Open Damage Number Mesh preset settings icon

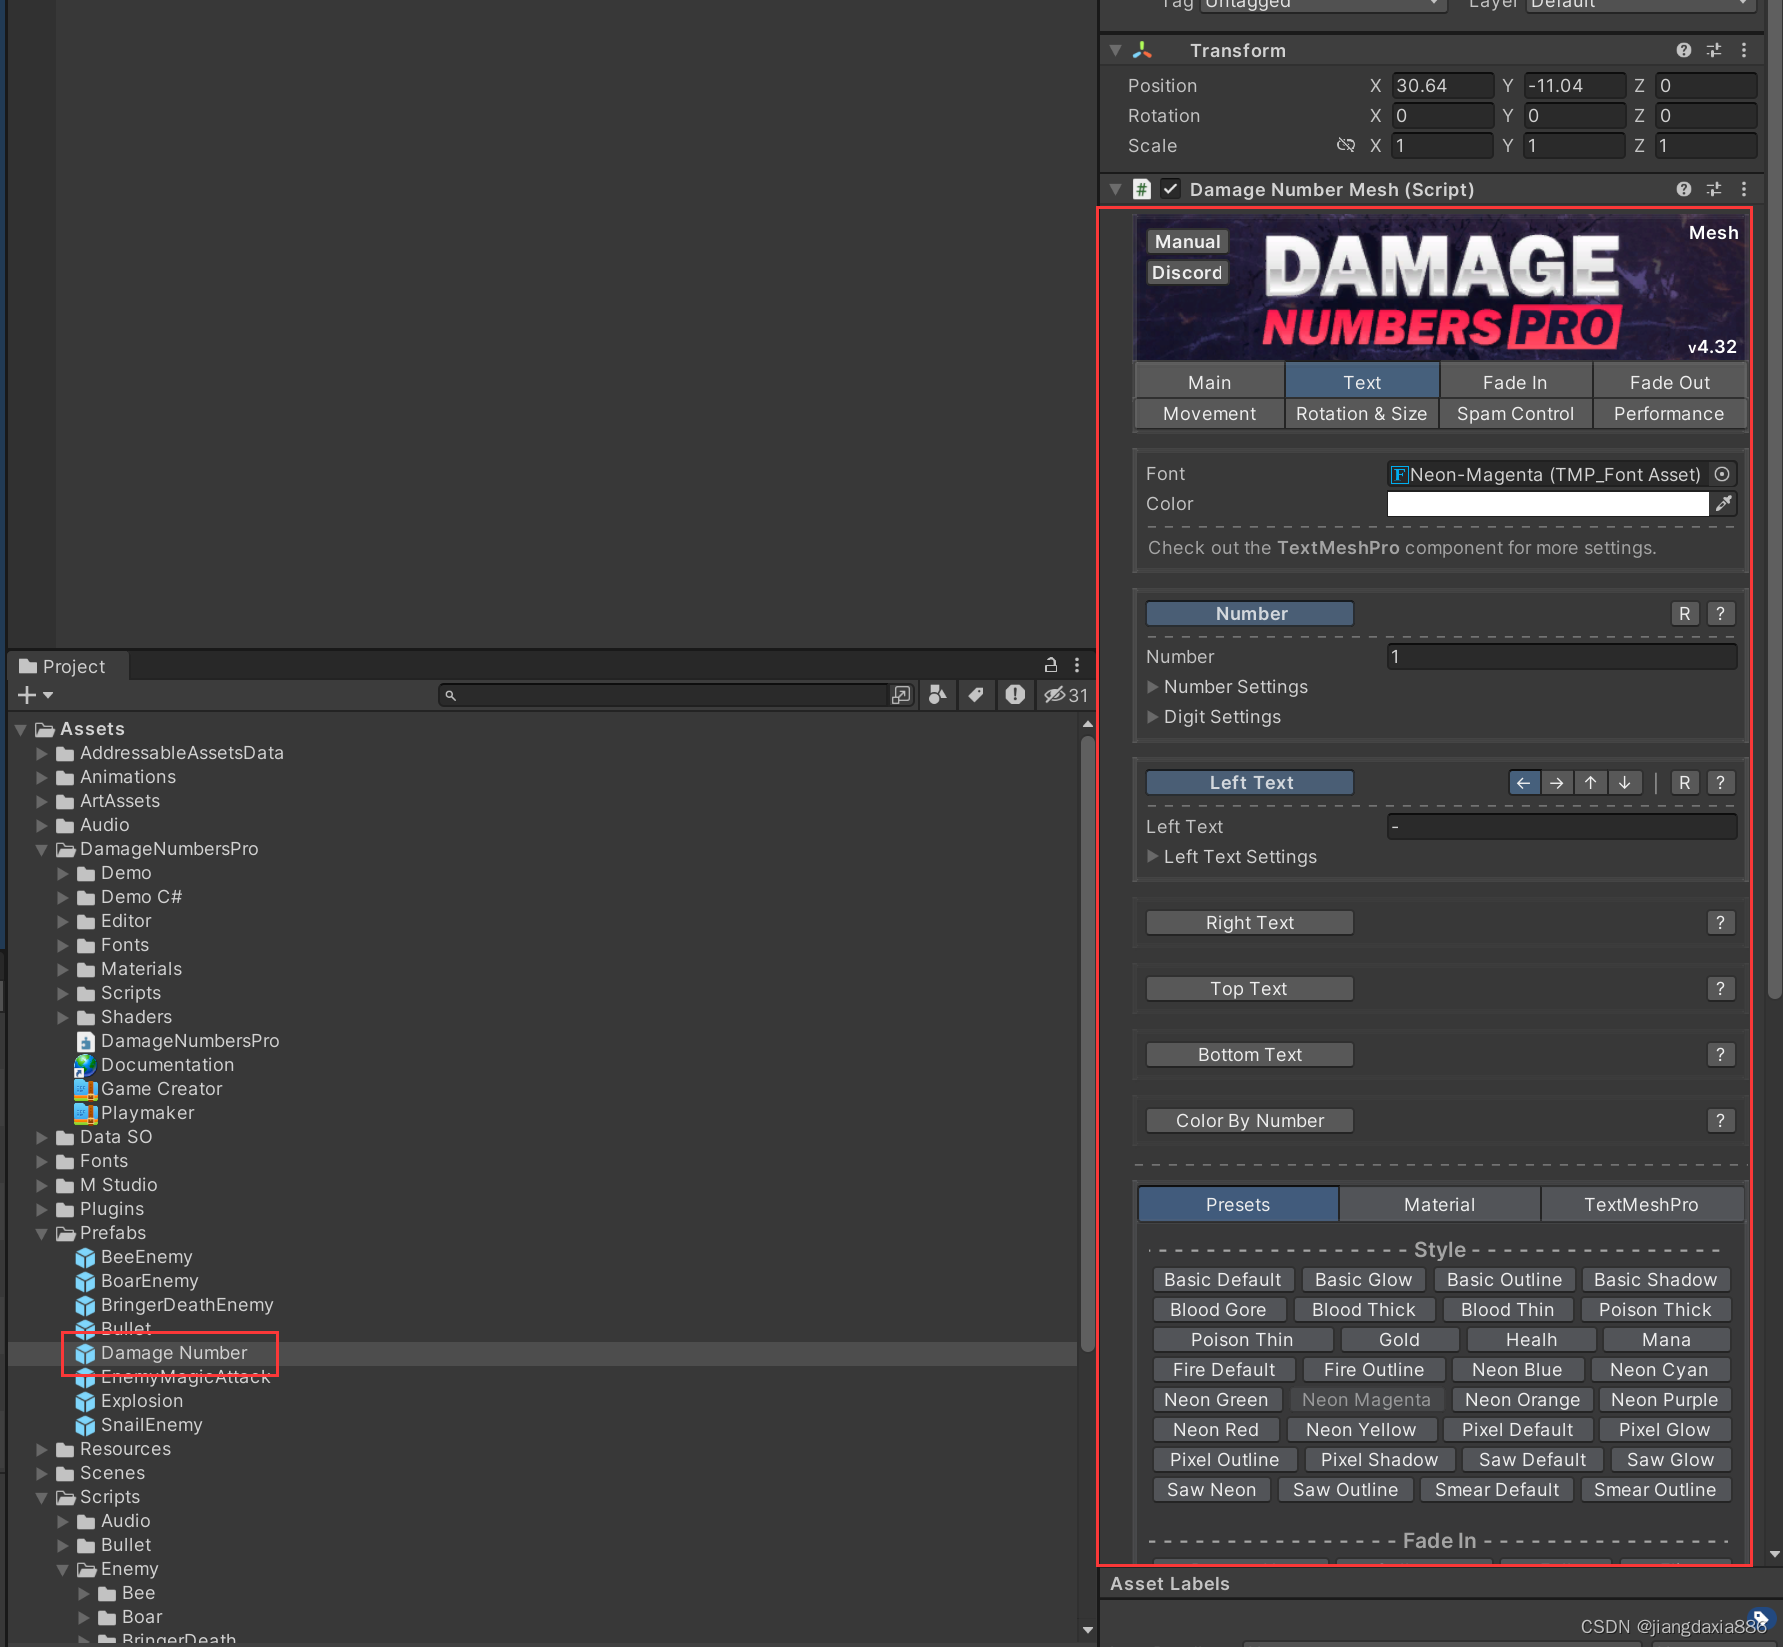(x=1714, y=189)
